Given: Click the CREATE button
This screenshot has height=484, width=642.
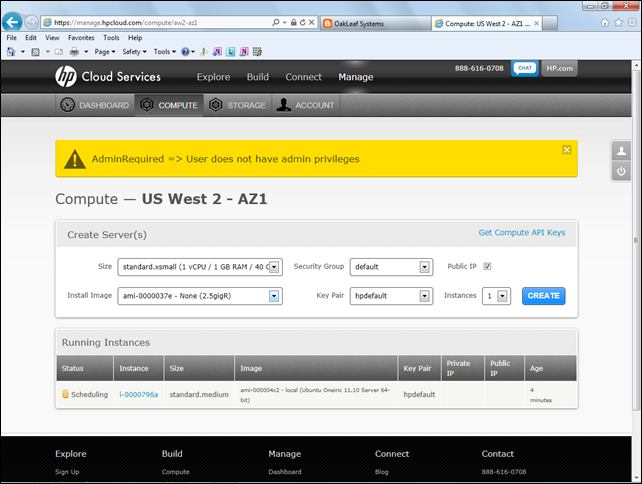Looking at the screenshot, I should point(543,296).
